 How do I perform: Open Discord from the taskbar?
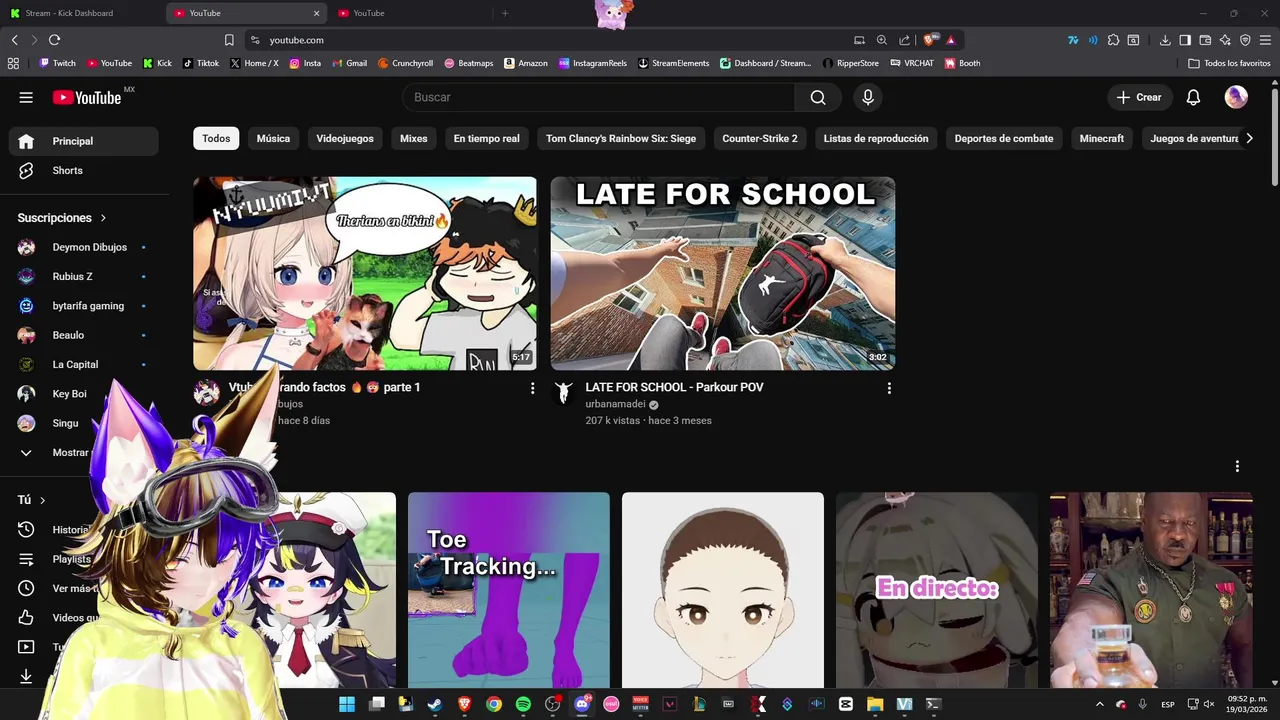582,704
